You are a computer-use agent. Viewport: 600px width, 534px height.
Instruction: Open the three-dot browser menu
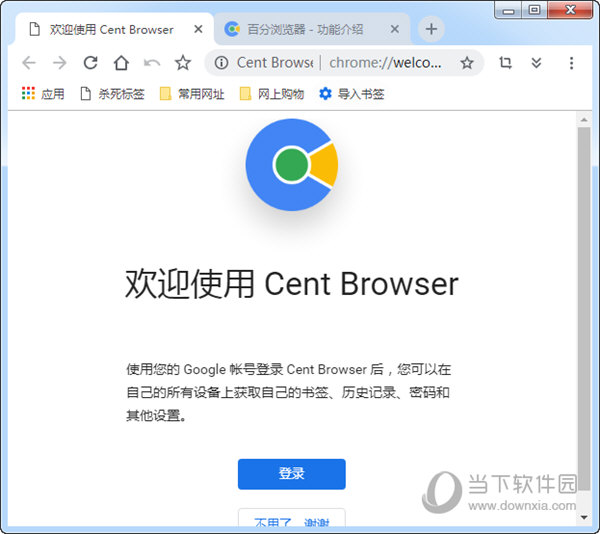(571, 63)
